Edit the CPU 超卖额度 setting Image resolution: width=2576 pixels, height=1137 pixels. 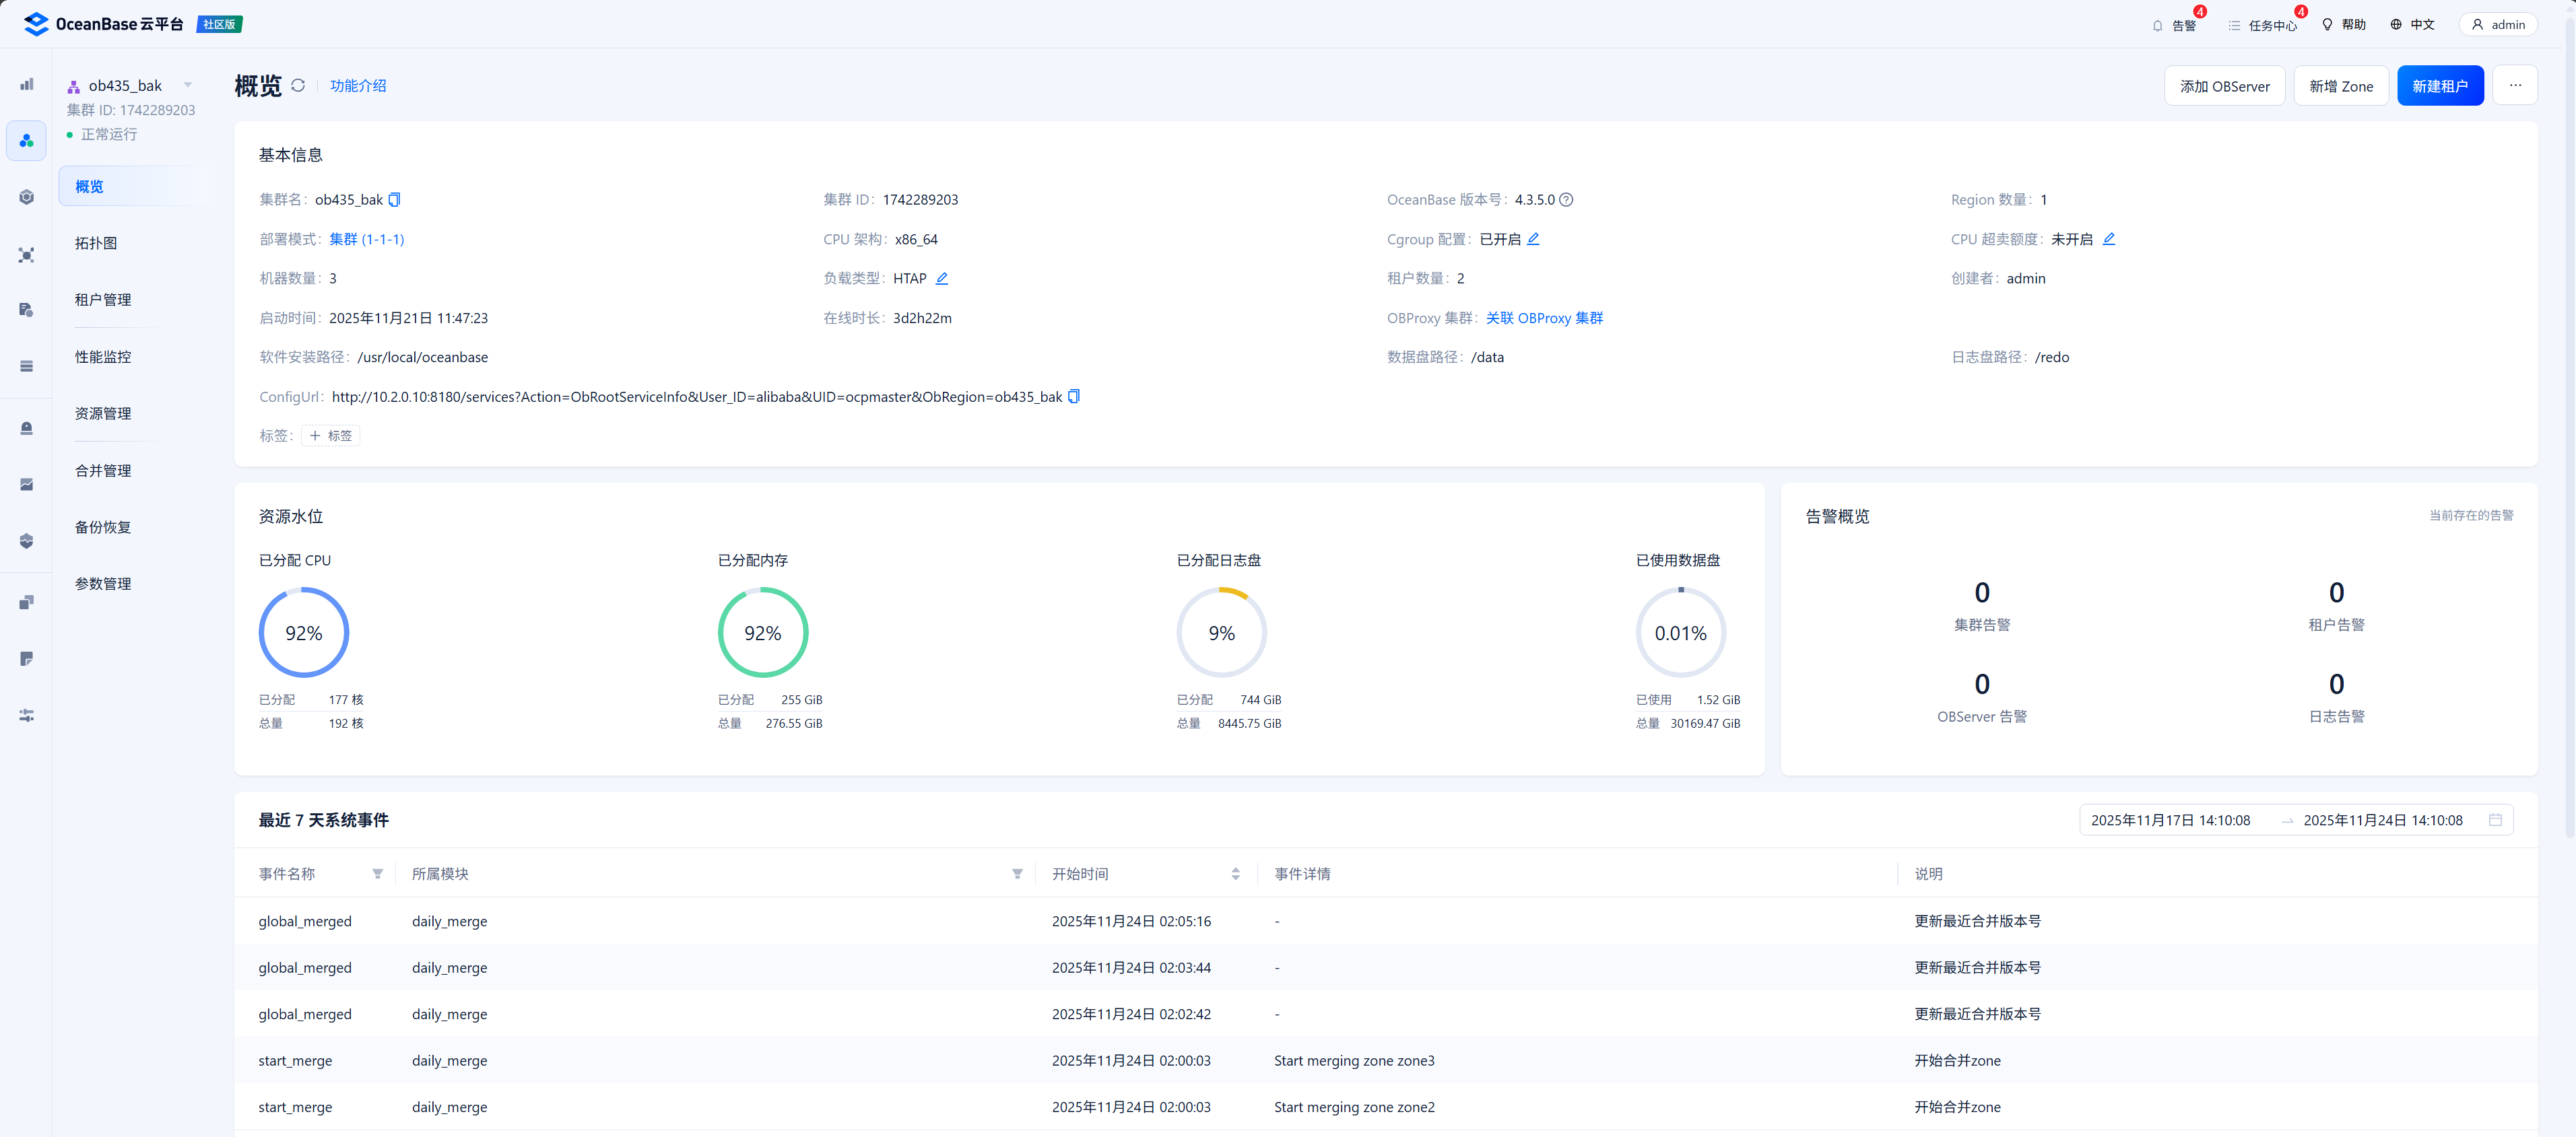(x=2108, y=239)
